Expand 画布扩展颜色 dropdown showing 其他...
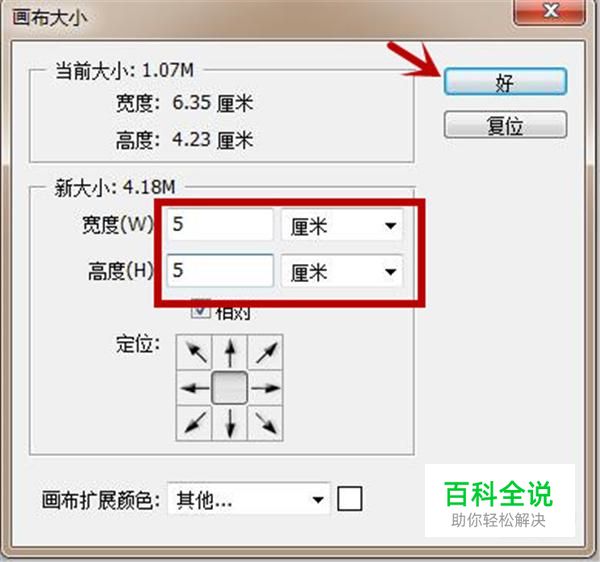 (x=248, y=499)
